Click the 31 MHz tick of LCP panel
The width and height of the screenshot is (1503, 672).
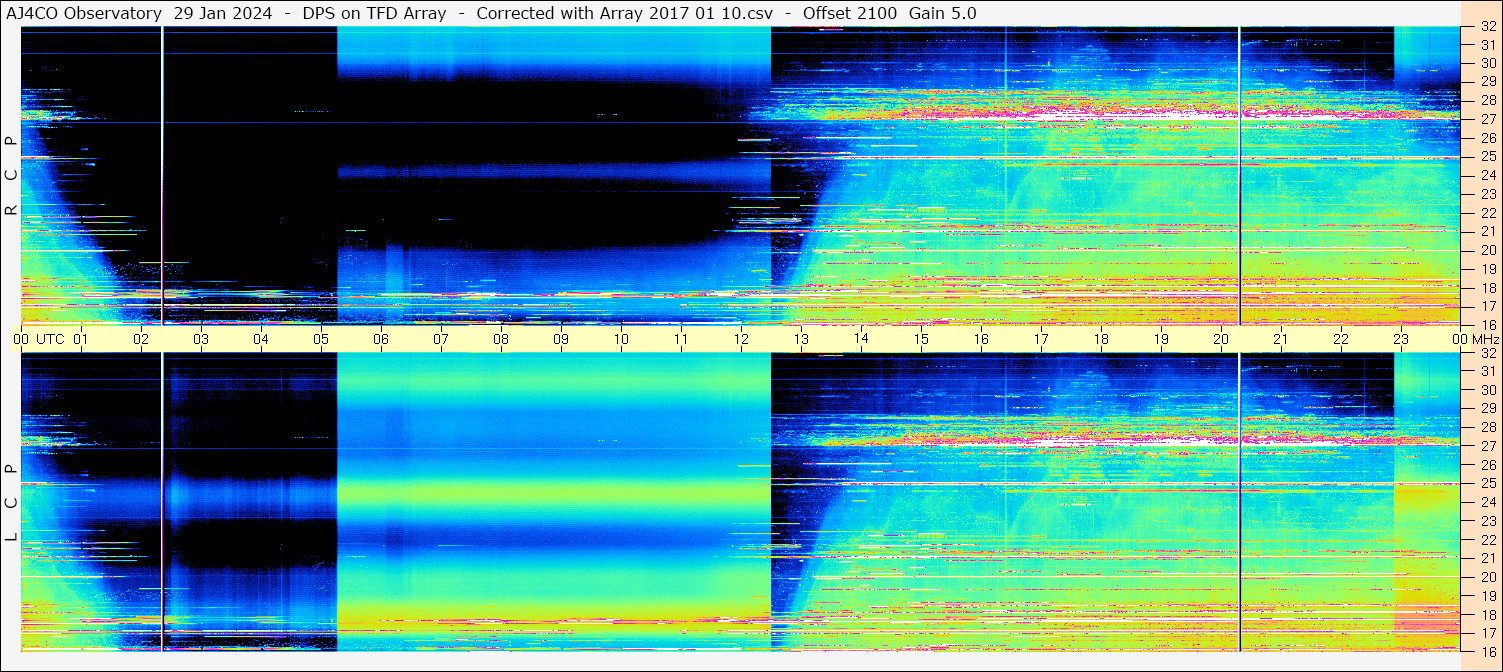click(1487, 371)
